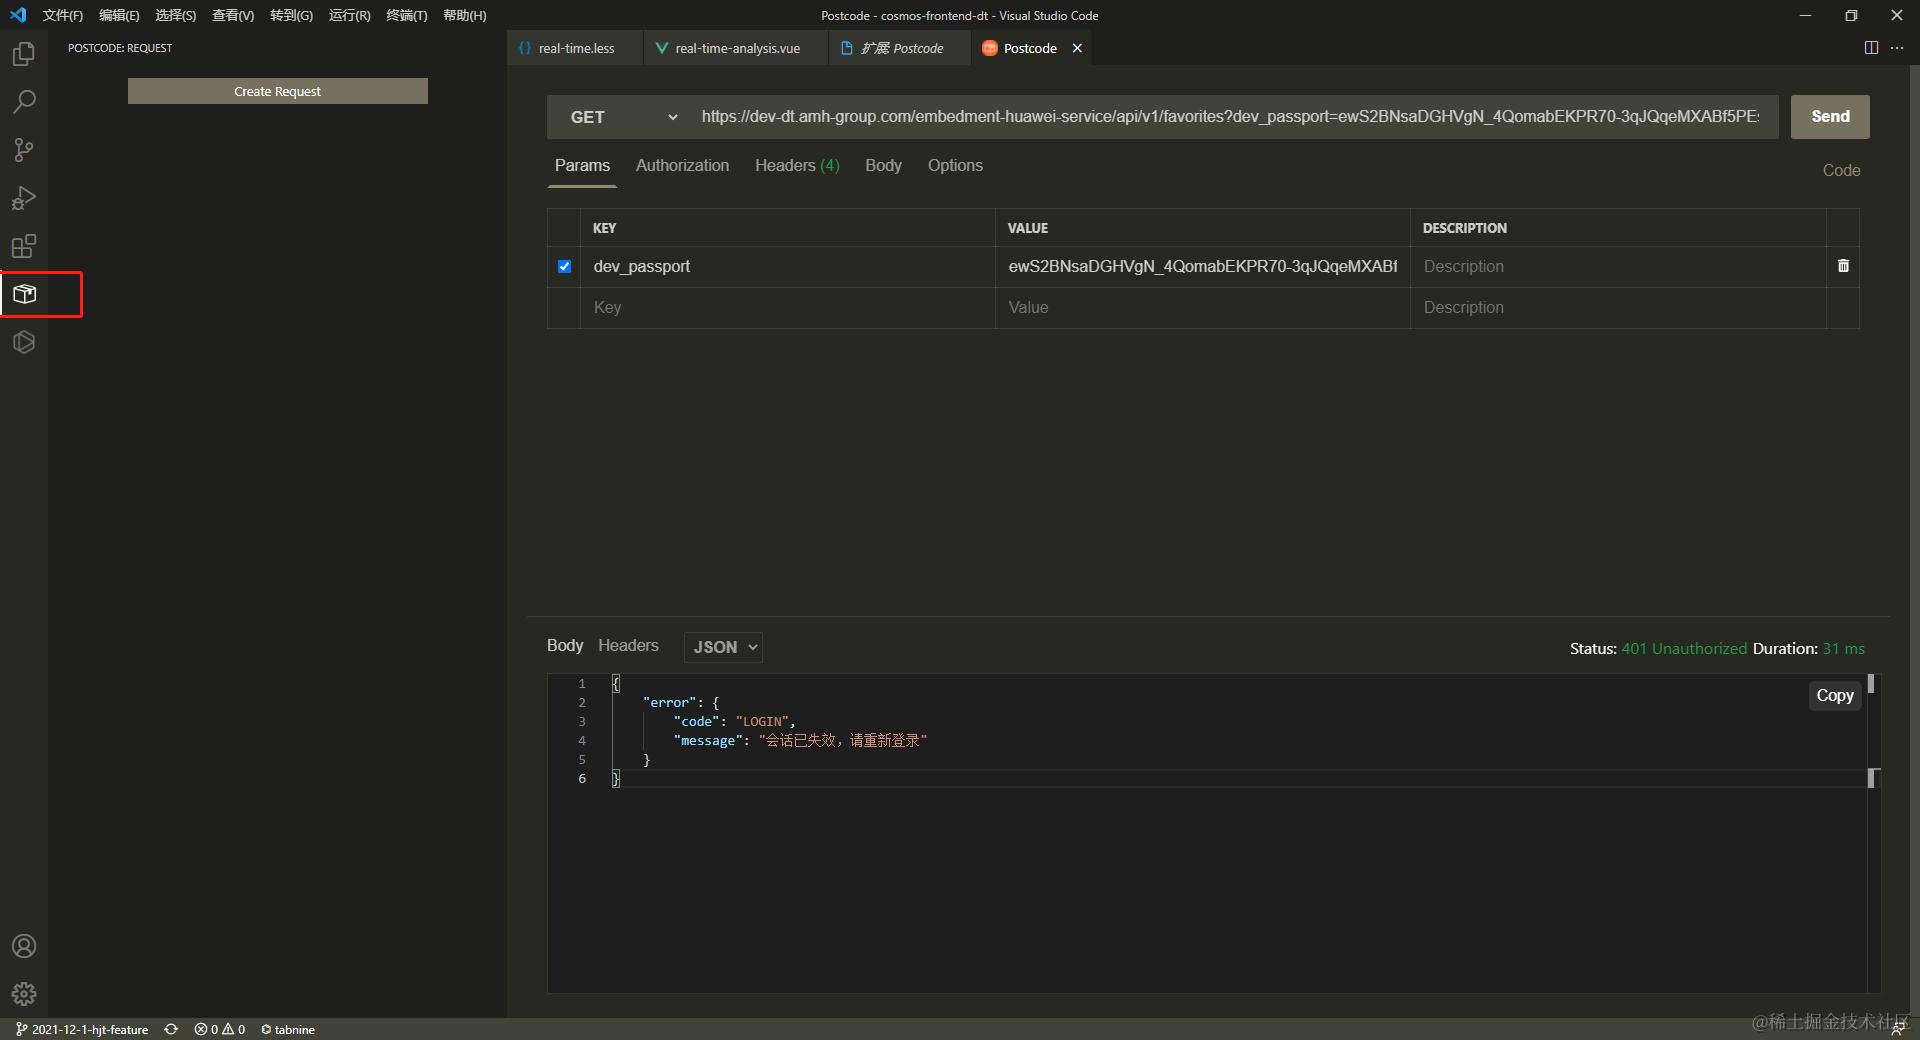Delete the dev_passport parameter row
Image resolution: width=1920 pixels, height=1040 pixels.
click(x=1843, y=266)
